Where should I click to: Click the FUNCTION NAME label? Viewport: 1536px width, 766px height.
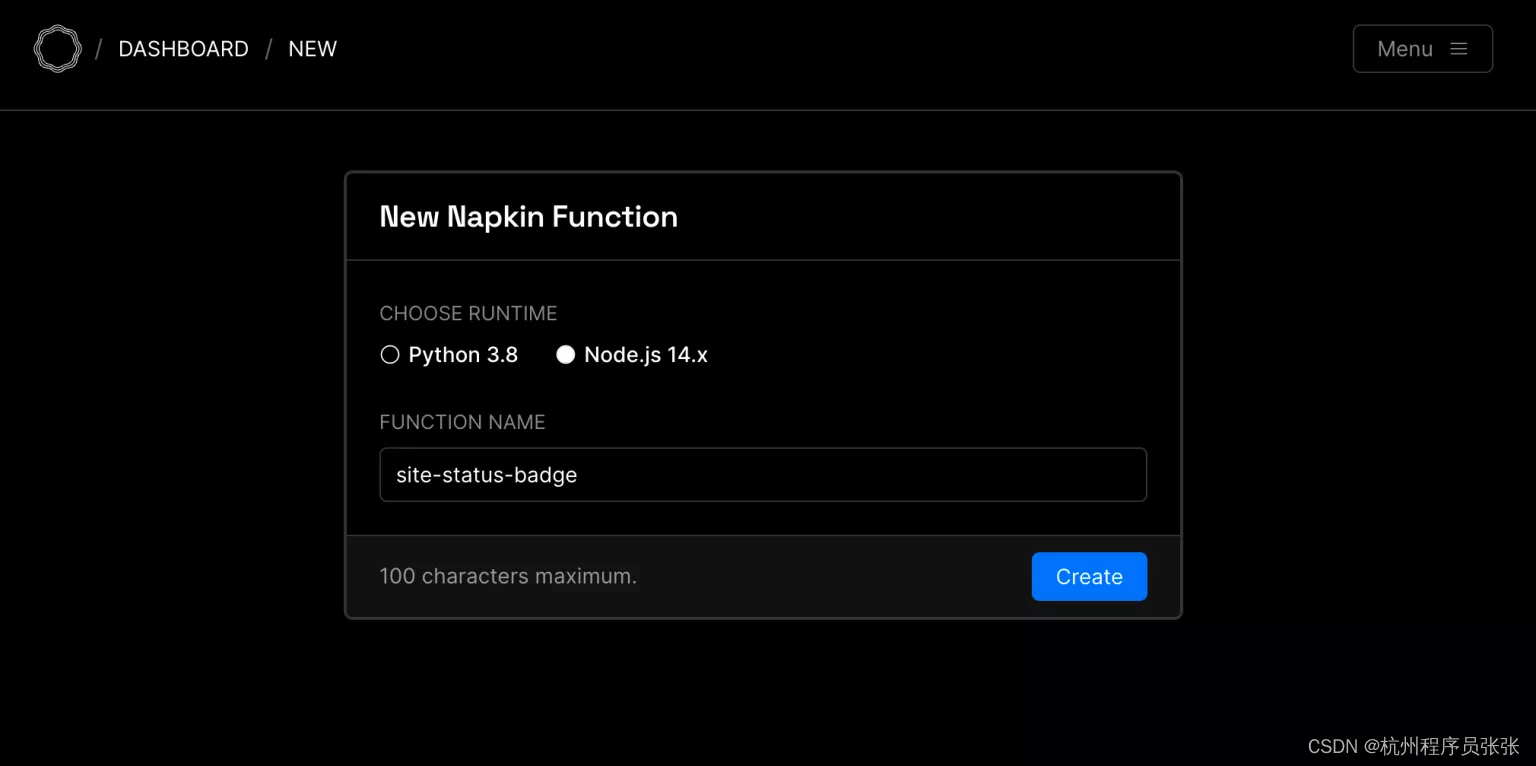(462, 422)
